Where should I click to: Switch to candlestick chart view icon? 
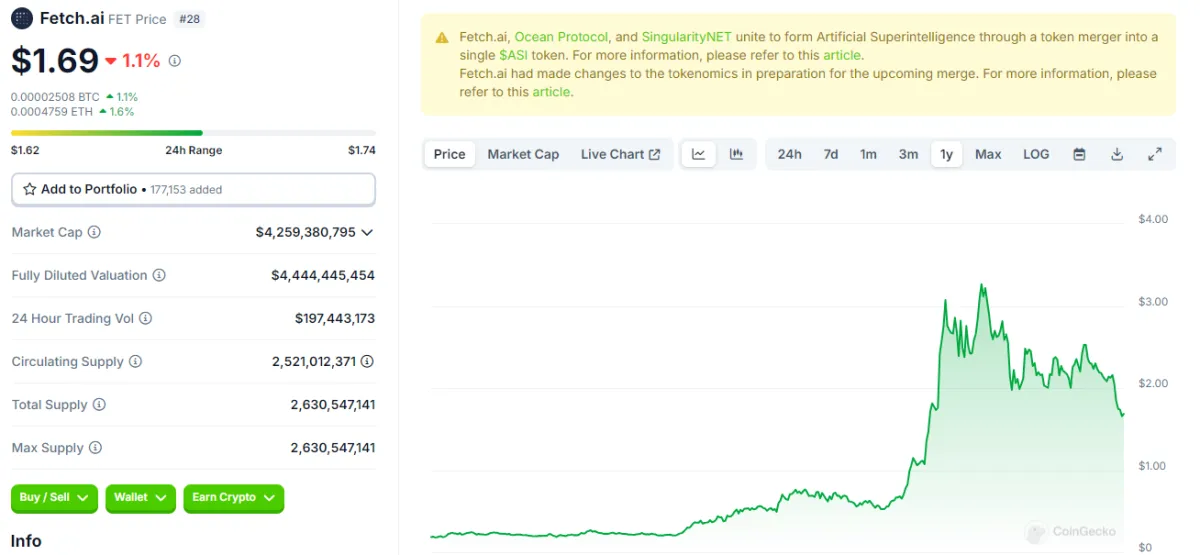[737, 154]
